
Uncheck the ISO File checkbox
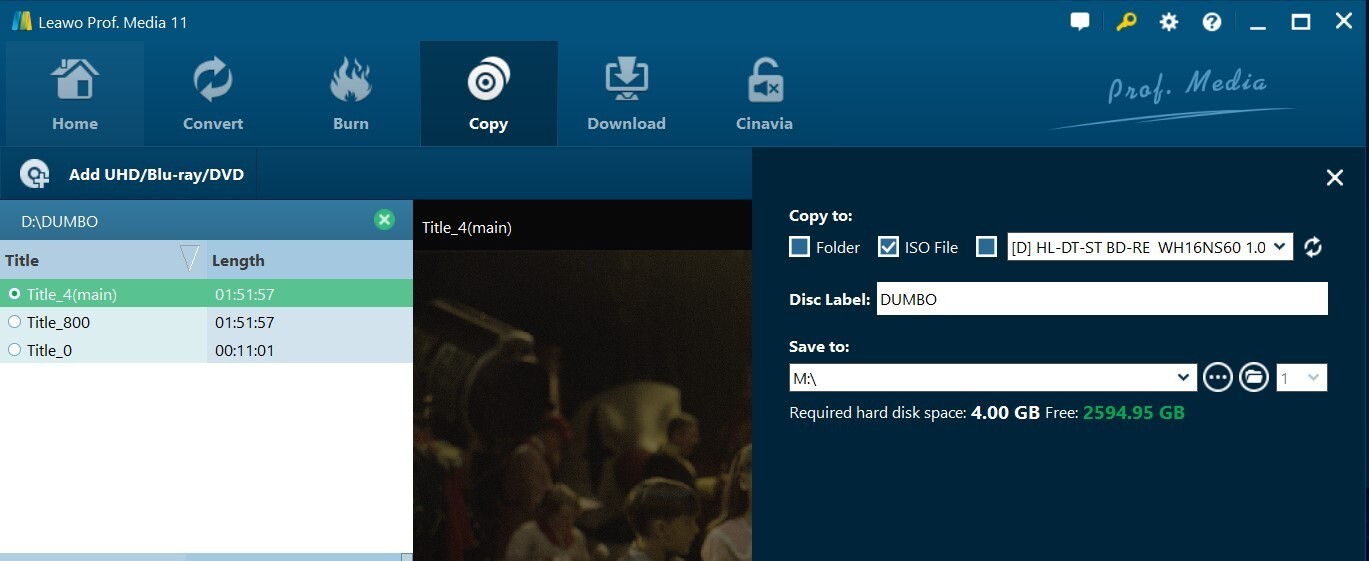pos(888,247)
